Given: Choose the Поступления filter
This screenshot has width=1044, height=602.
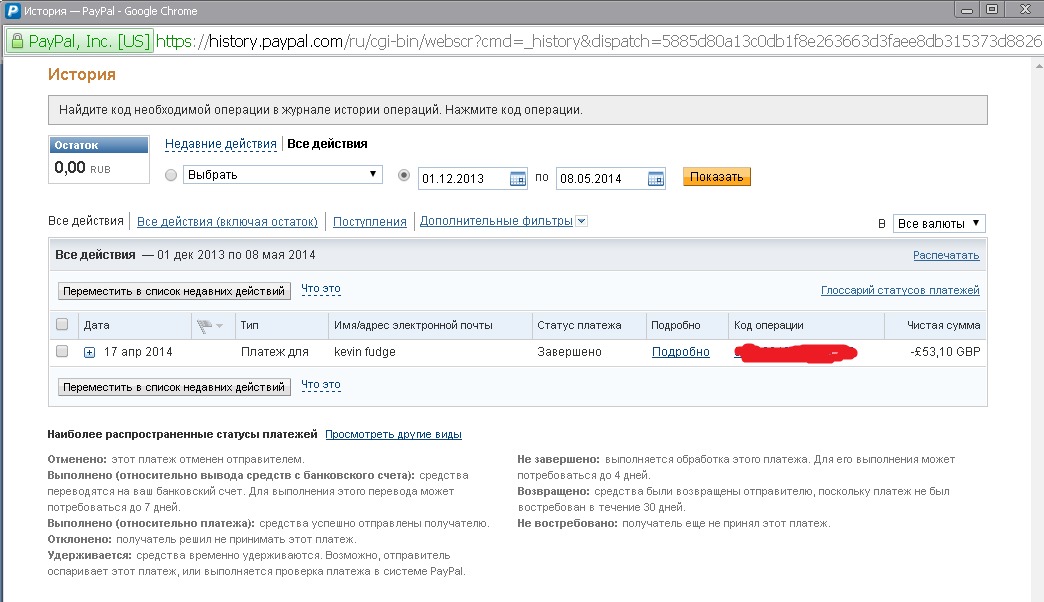Looking at the screenshot, I should pos(370,222).
